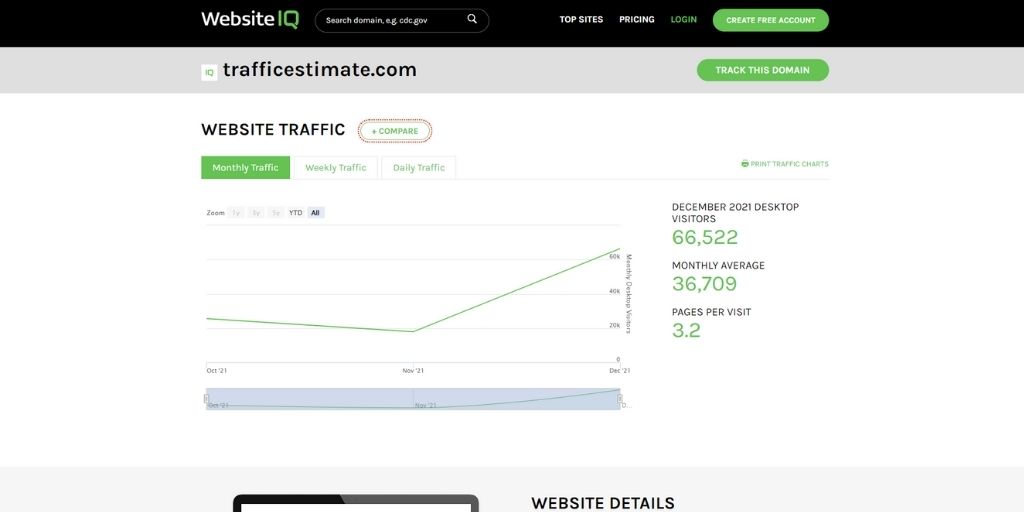Click the left handle of chart range navigator
Viewport: 1024px width, 512px height.
(x=206, y=398)
